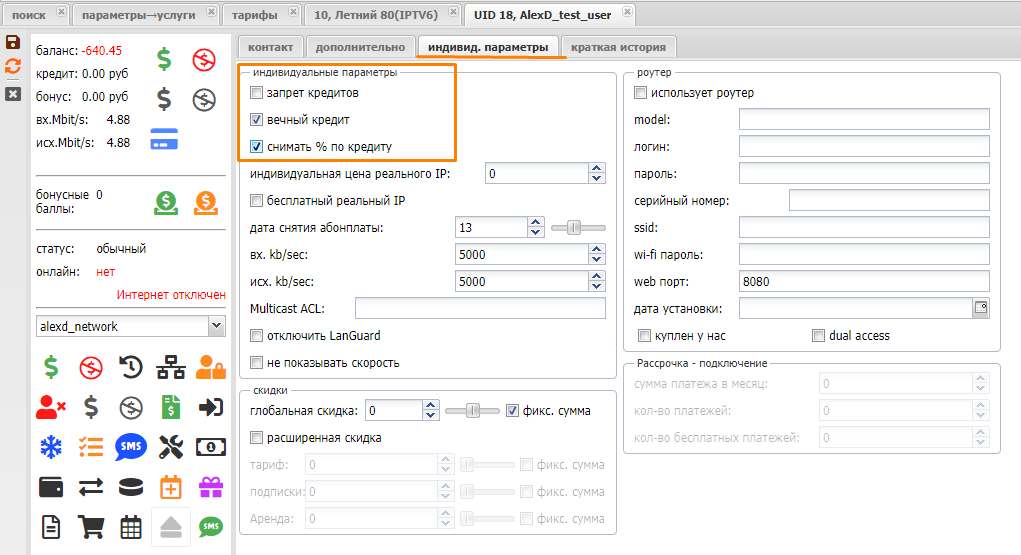Tick the 'использует роутер' checkbox
The image size is (1021, 555).
tap(641, 93)
